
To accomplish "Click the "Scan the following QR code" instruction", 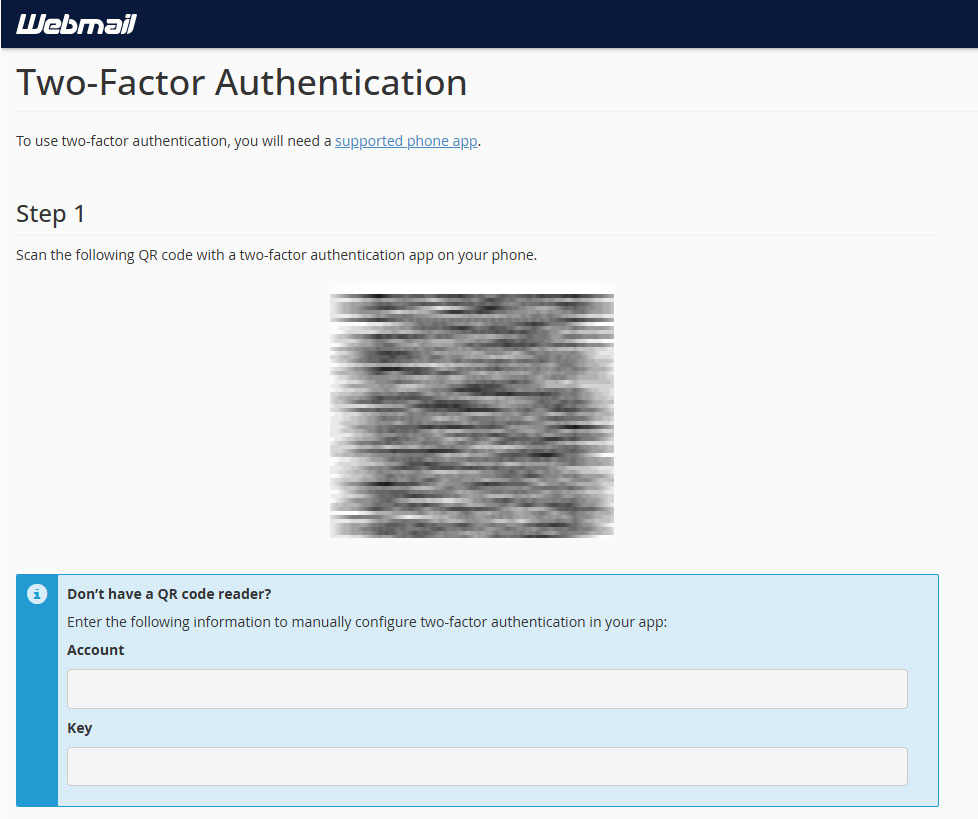I will [276, 255].
